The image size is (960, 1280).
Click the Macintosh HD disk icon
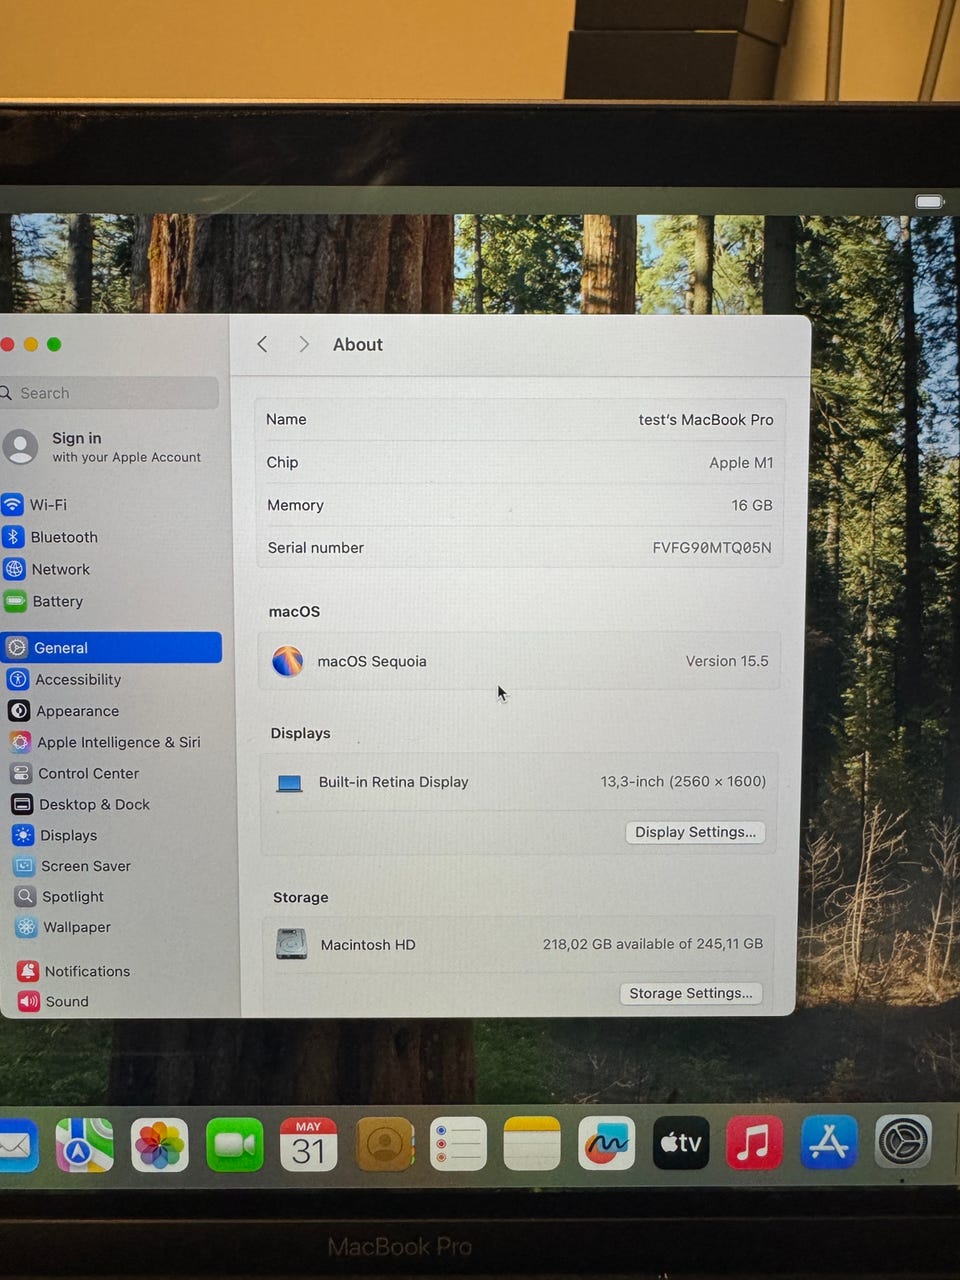click(x=292, y=944)
